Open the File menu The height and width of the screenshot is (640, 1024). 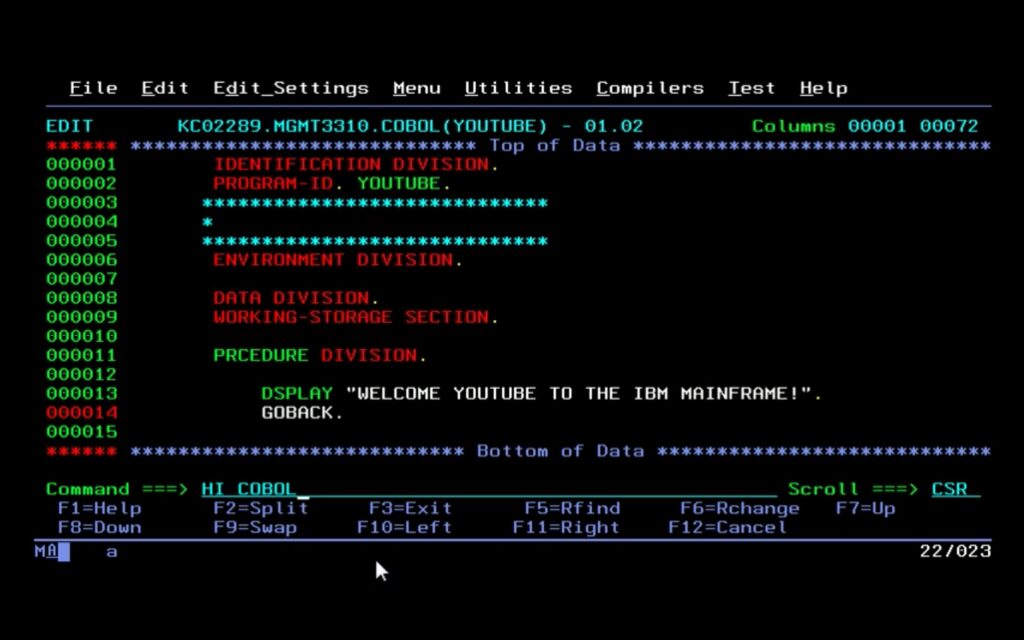pos(93,88)
